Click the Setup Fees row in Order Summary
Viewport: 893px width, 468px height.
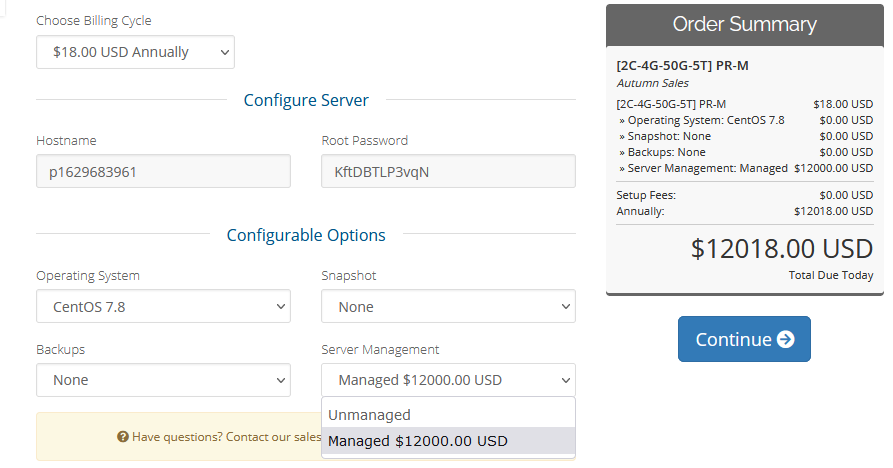646,195
